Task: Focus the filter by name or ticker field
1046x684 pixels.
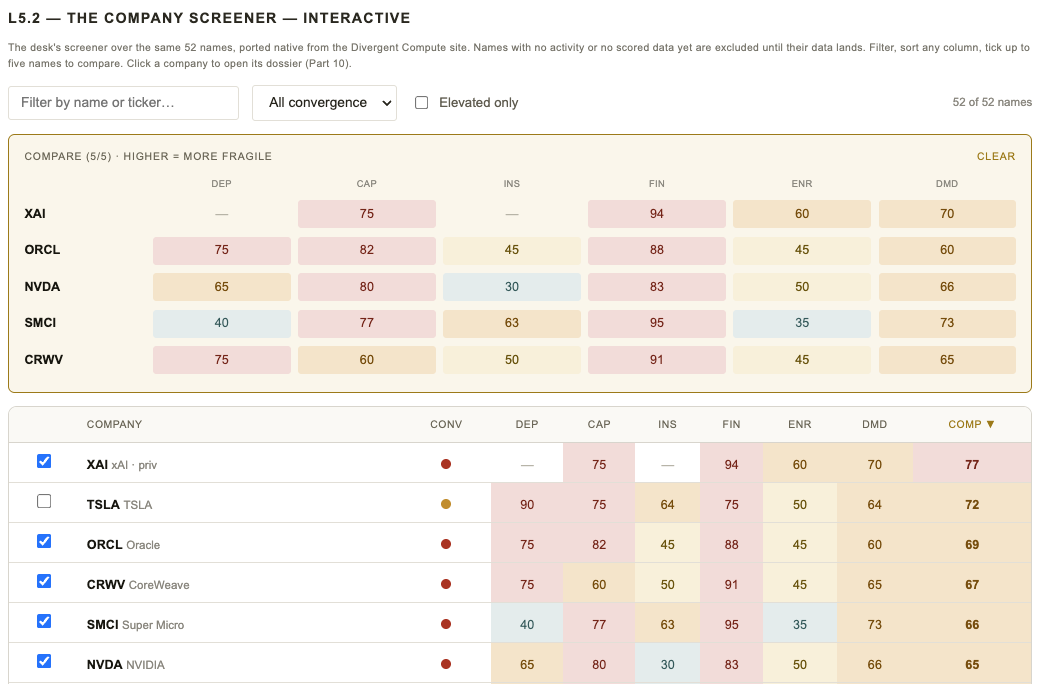Action: [x=123, y=103]
